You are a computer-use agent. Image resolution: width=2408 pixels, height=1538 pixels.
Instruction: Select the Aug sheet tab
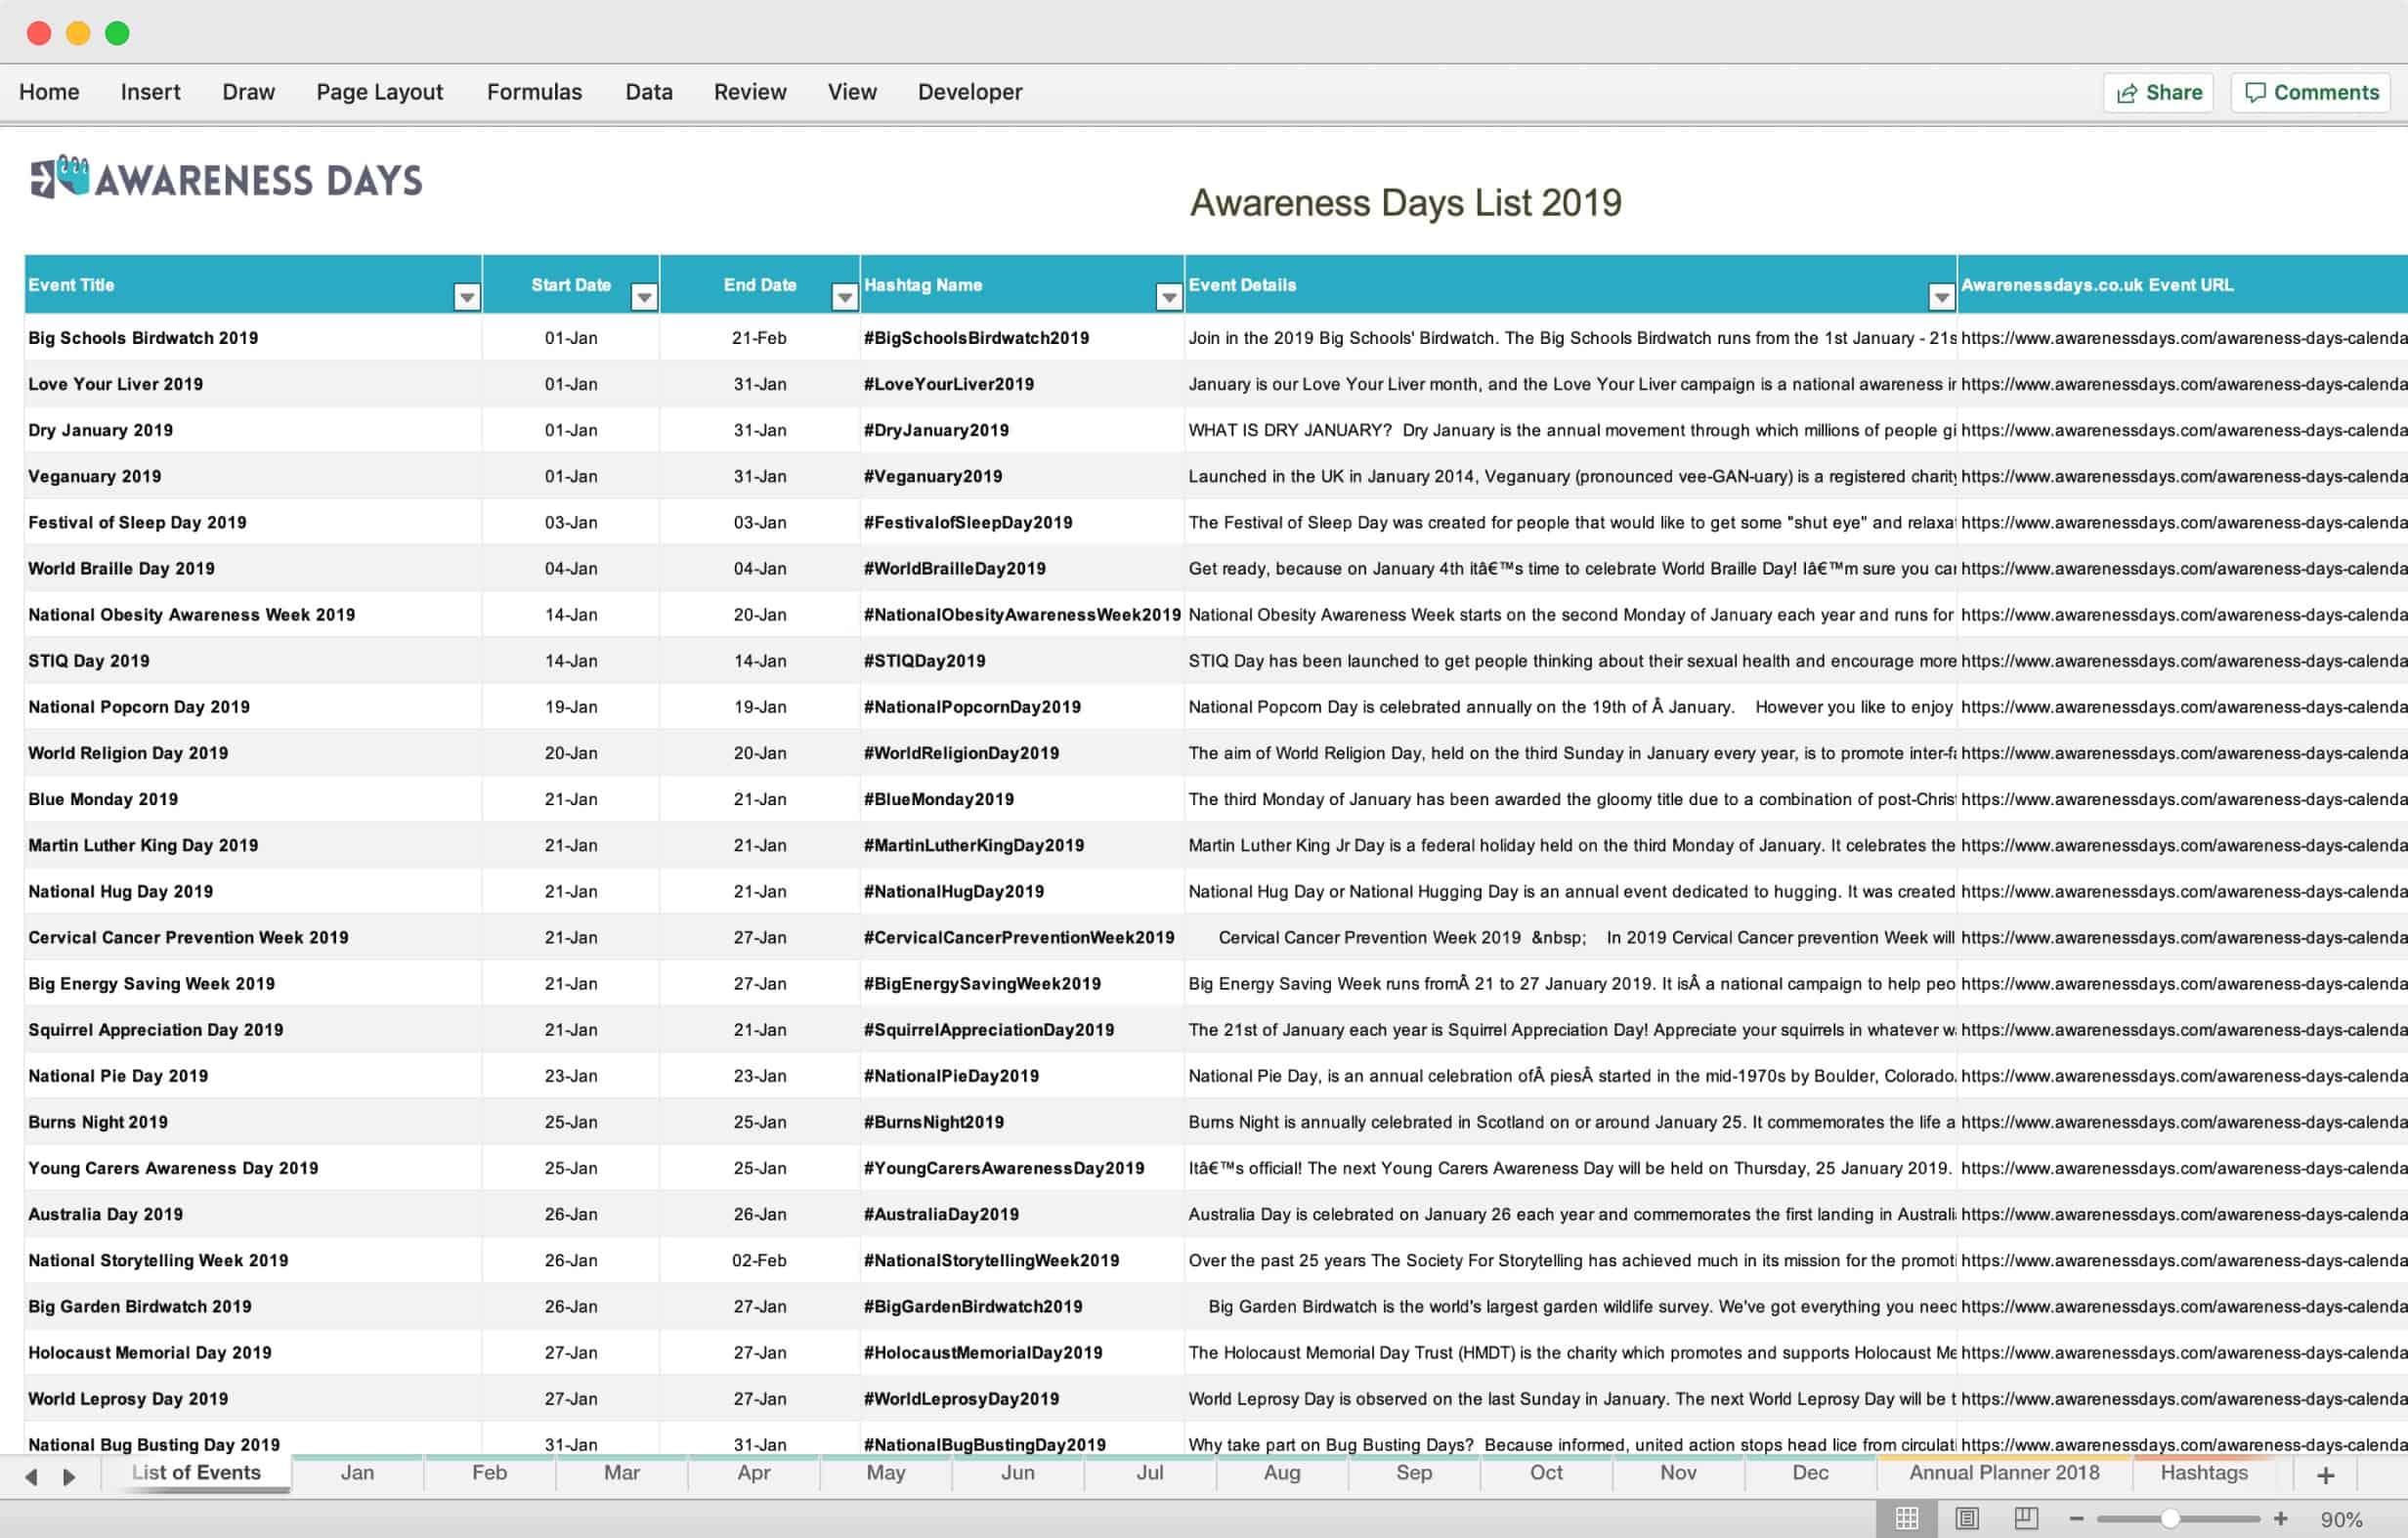tap(1281, 1472)
